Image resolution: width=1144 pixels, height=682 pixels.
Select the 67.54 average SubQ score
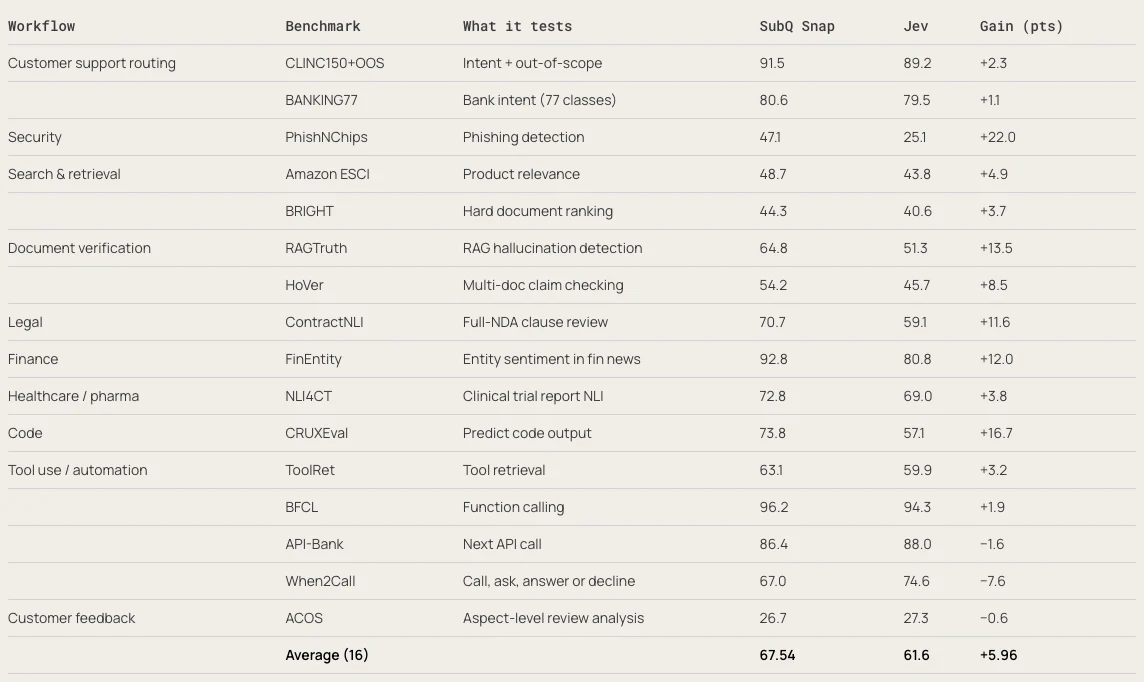777,655
